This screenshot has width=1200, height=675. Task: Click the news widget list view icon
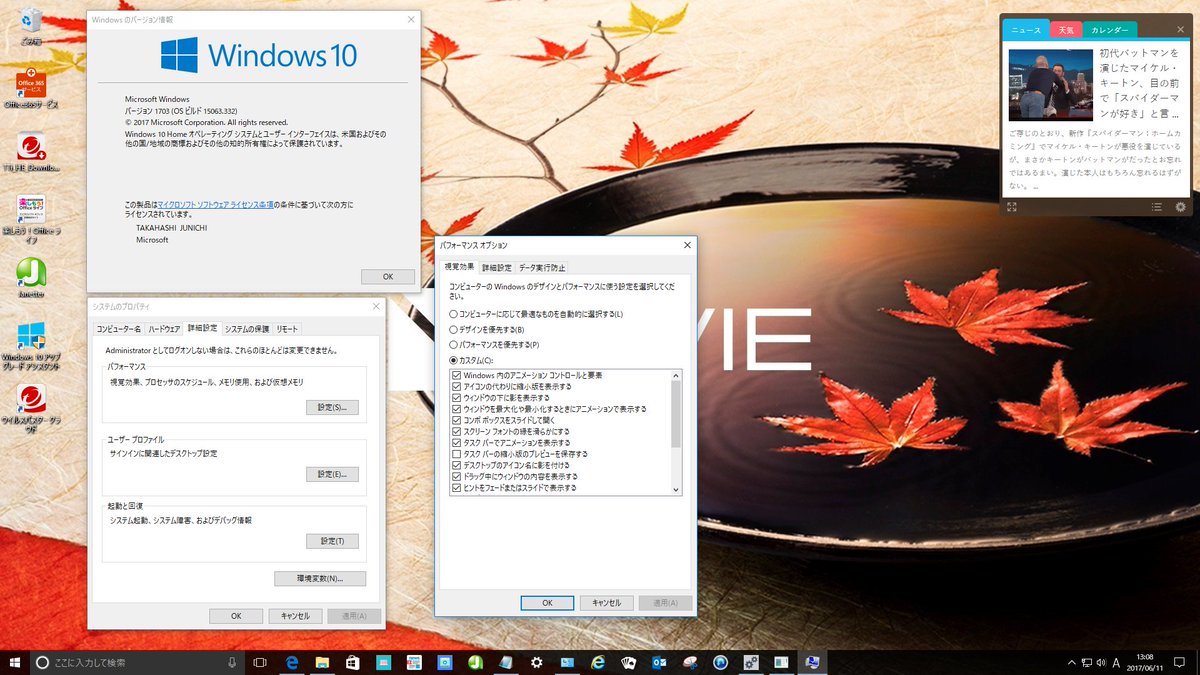tap(1156, 207)
